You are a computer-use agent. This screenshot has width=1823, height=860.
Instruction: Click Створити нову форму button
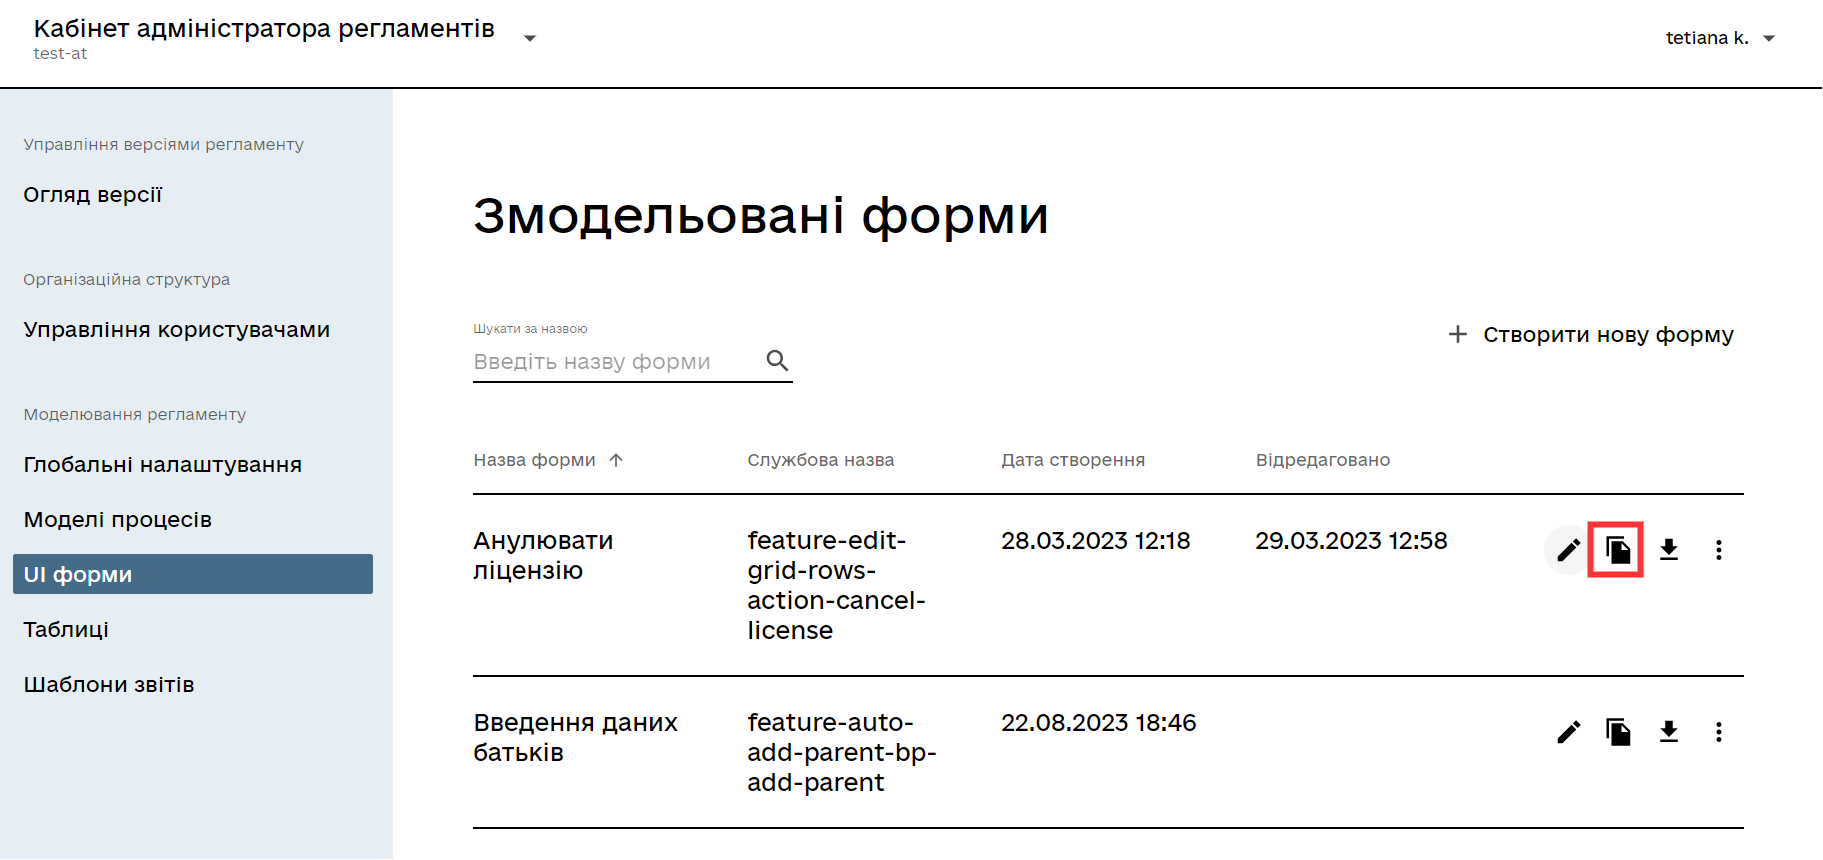1591,335
